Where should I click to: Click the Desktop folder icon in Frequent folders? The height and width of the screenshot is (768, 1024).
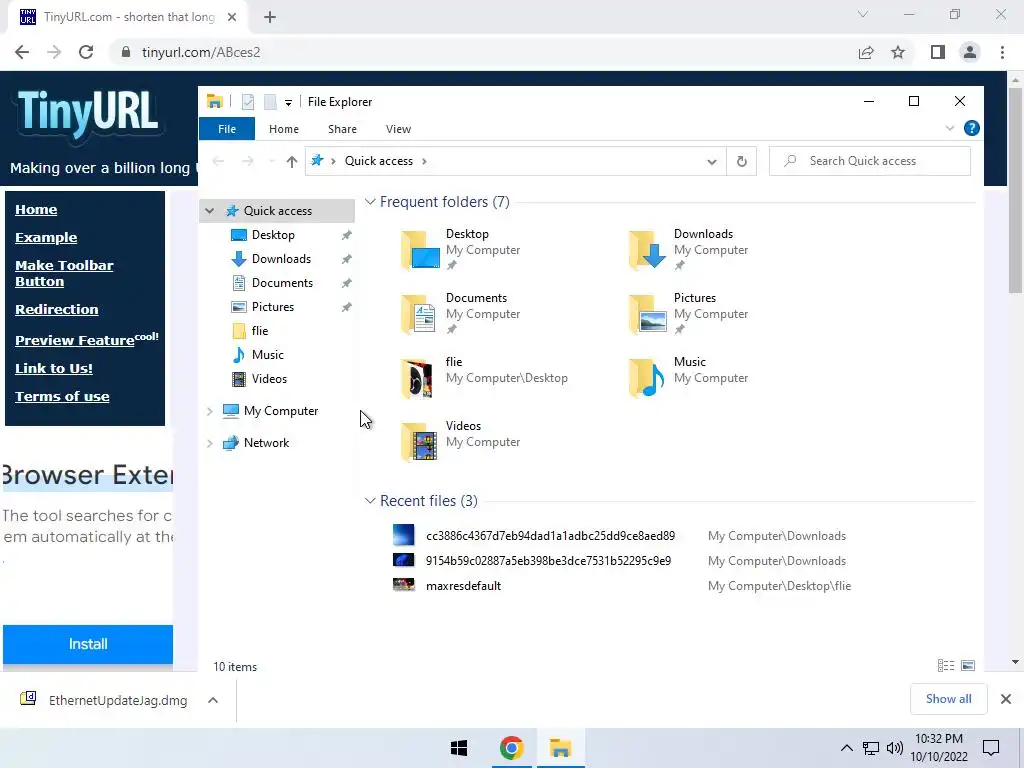point(419,249)
